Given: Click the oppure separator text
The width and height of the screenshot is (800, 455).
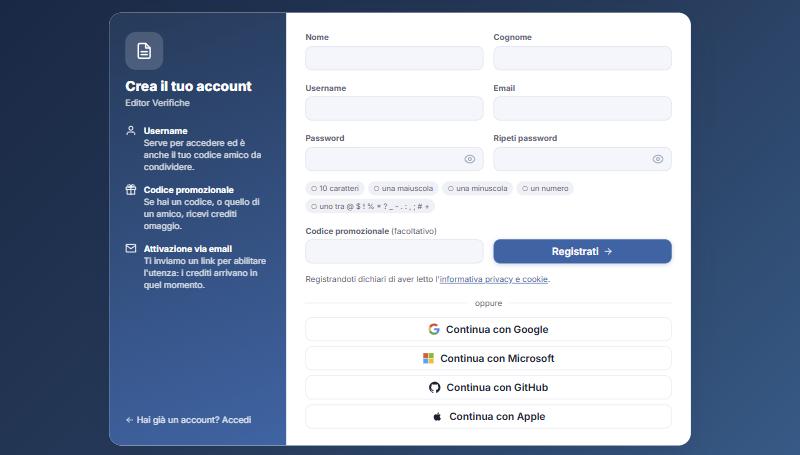Looking at the screenshot, I should point(488,304).
